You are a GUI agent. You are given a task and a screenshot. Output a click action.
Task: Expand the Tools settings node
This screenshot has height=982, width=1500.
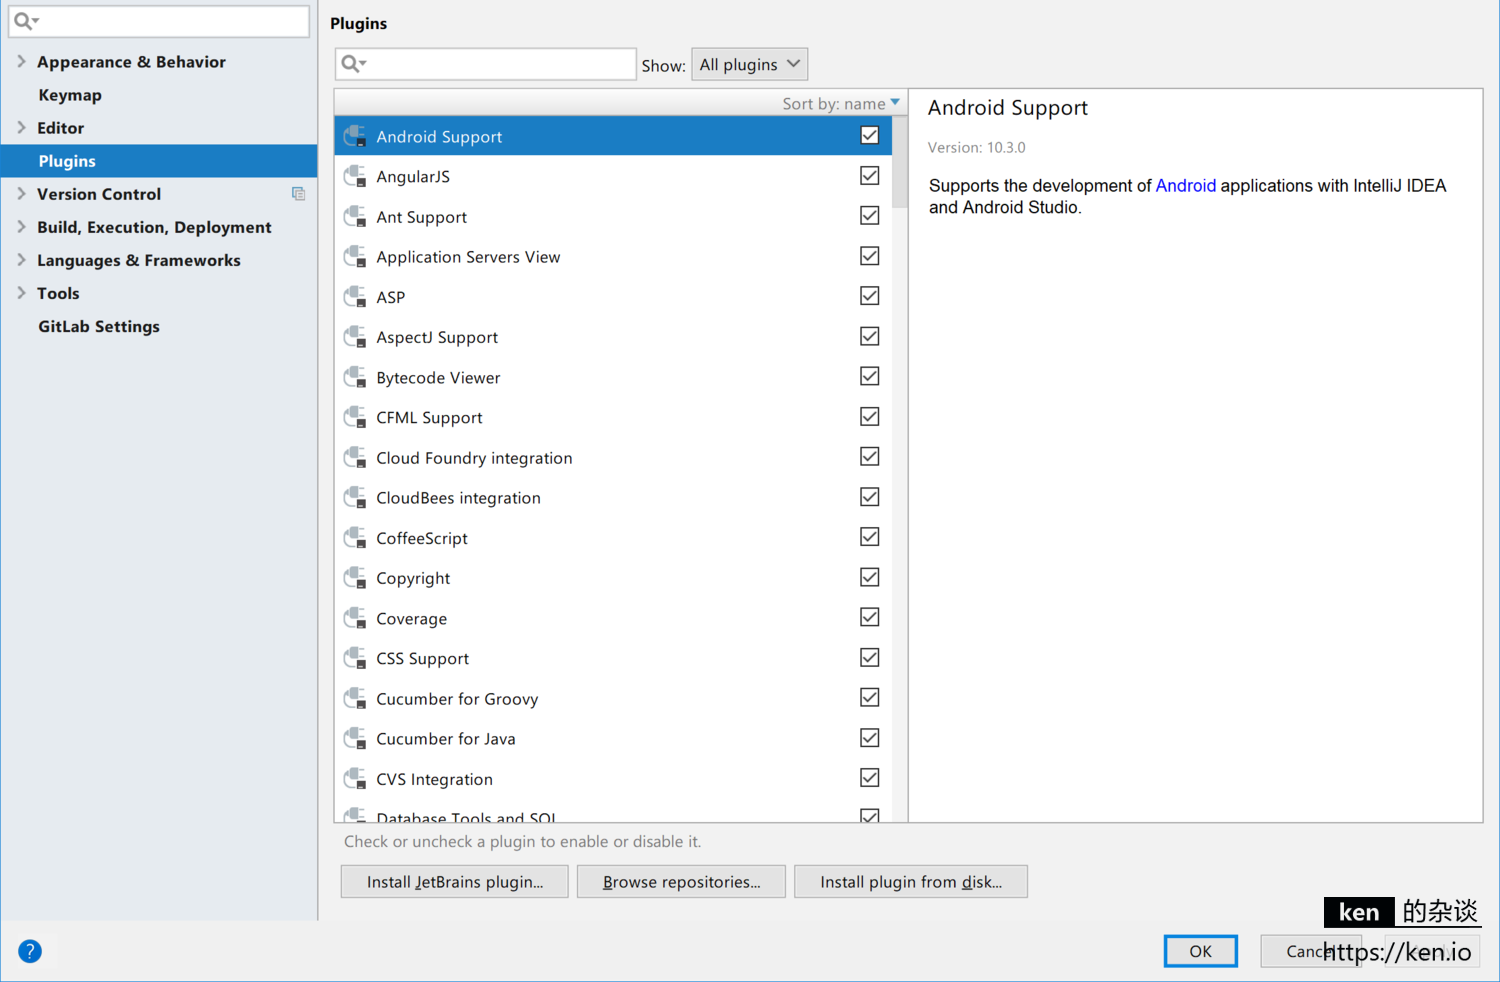pos(21,293)
